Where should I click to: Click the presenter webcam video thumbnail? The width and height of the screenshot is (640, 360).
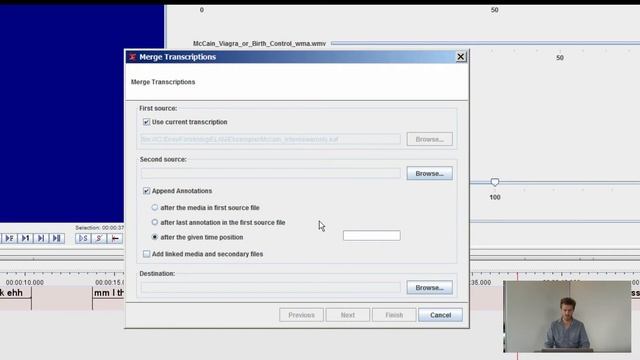pos(567,316)
